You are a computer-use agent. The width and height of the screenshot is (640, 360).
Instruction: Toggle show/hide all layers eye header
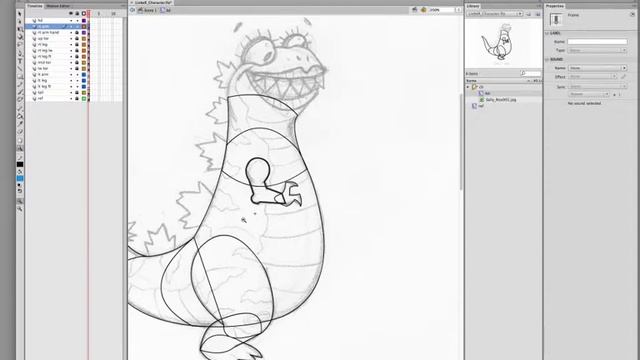point(71,13)
